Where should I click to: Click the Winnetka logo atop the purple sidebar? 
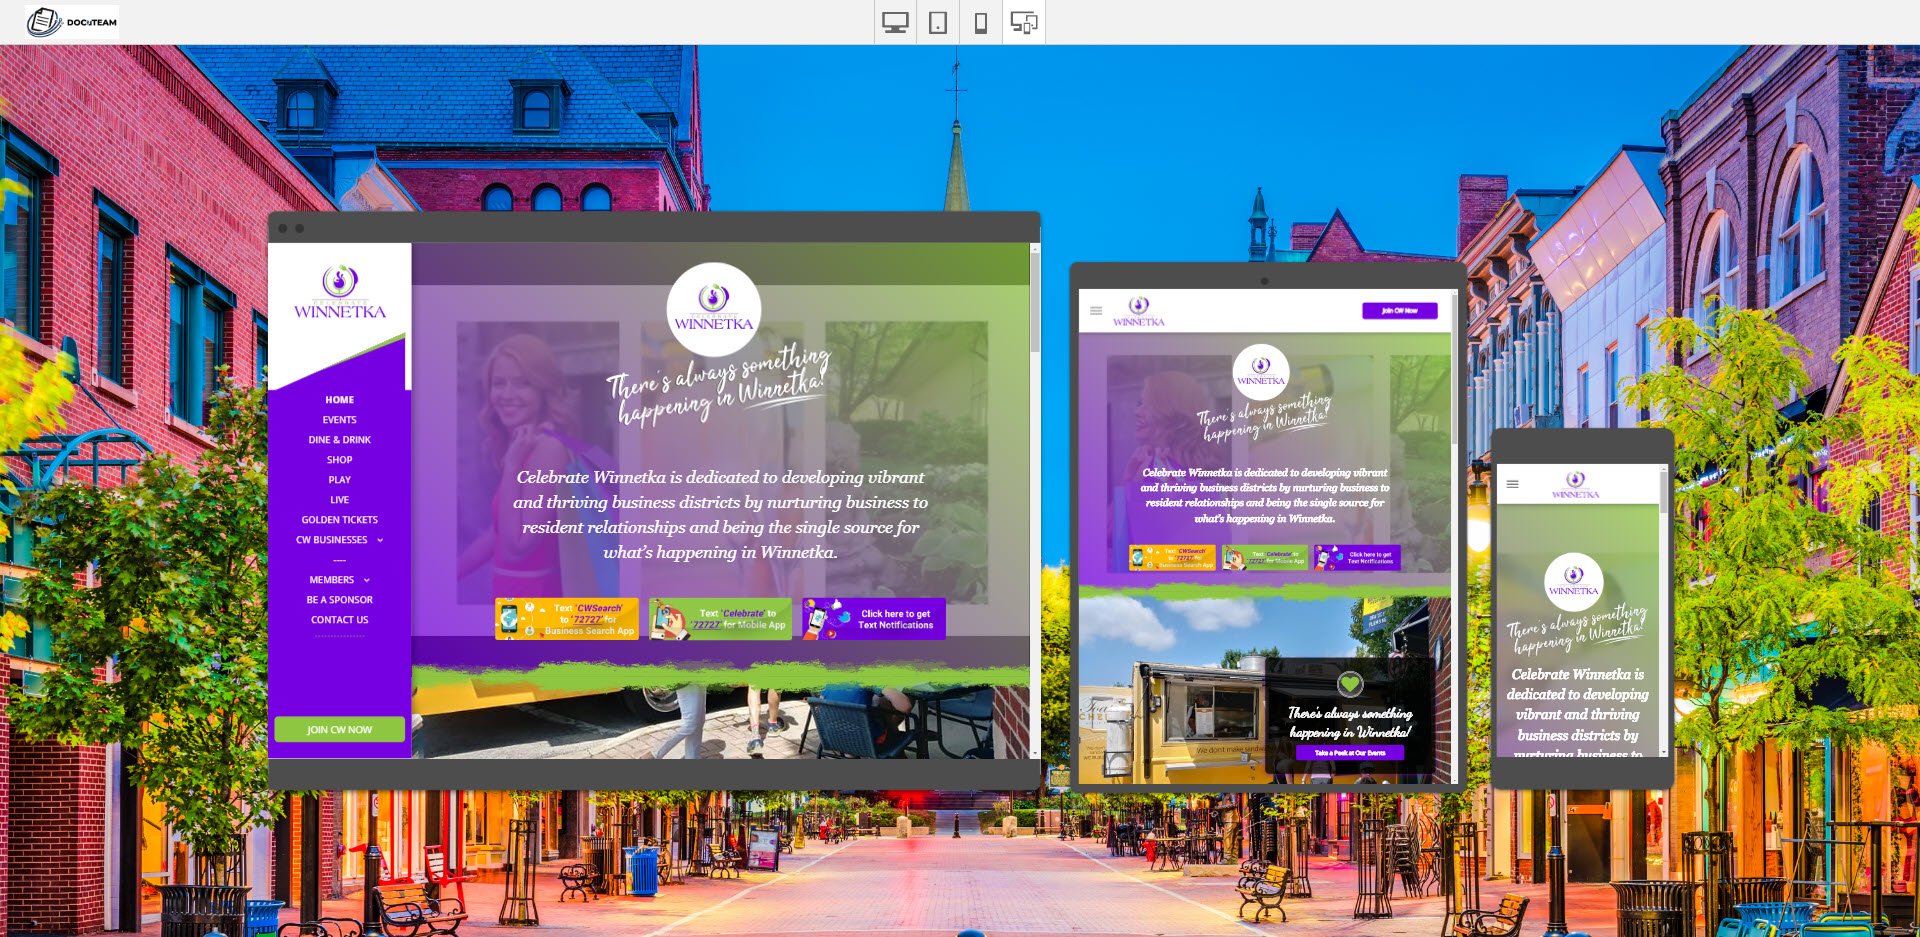338,291
